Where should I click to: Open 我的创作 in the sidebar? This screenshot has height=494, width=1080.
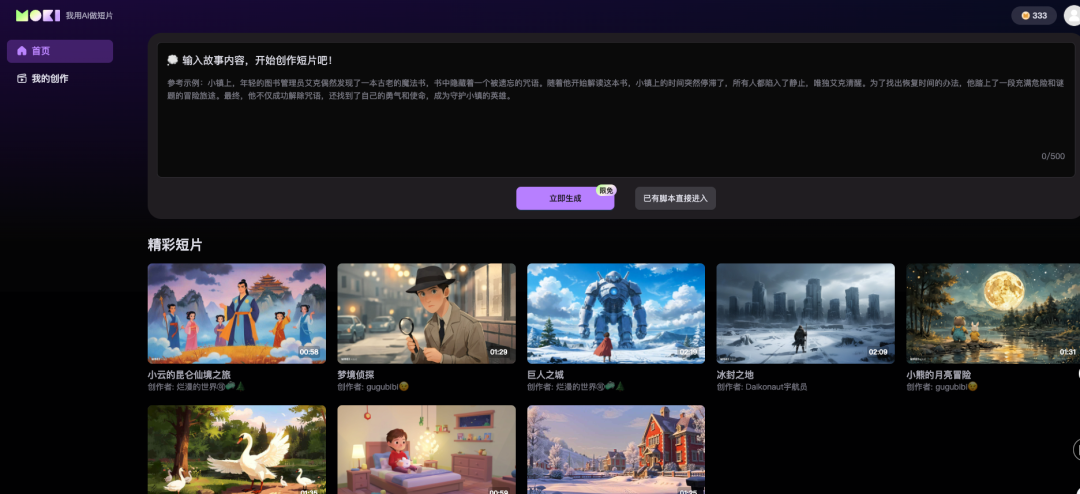point(60,79)
